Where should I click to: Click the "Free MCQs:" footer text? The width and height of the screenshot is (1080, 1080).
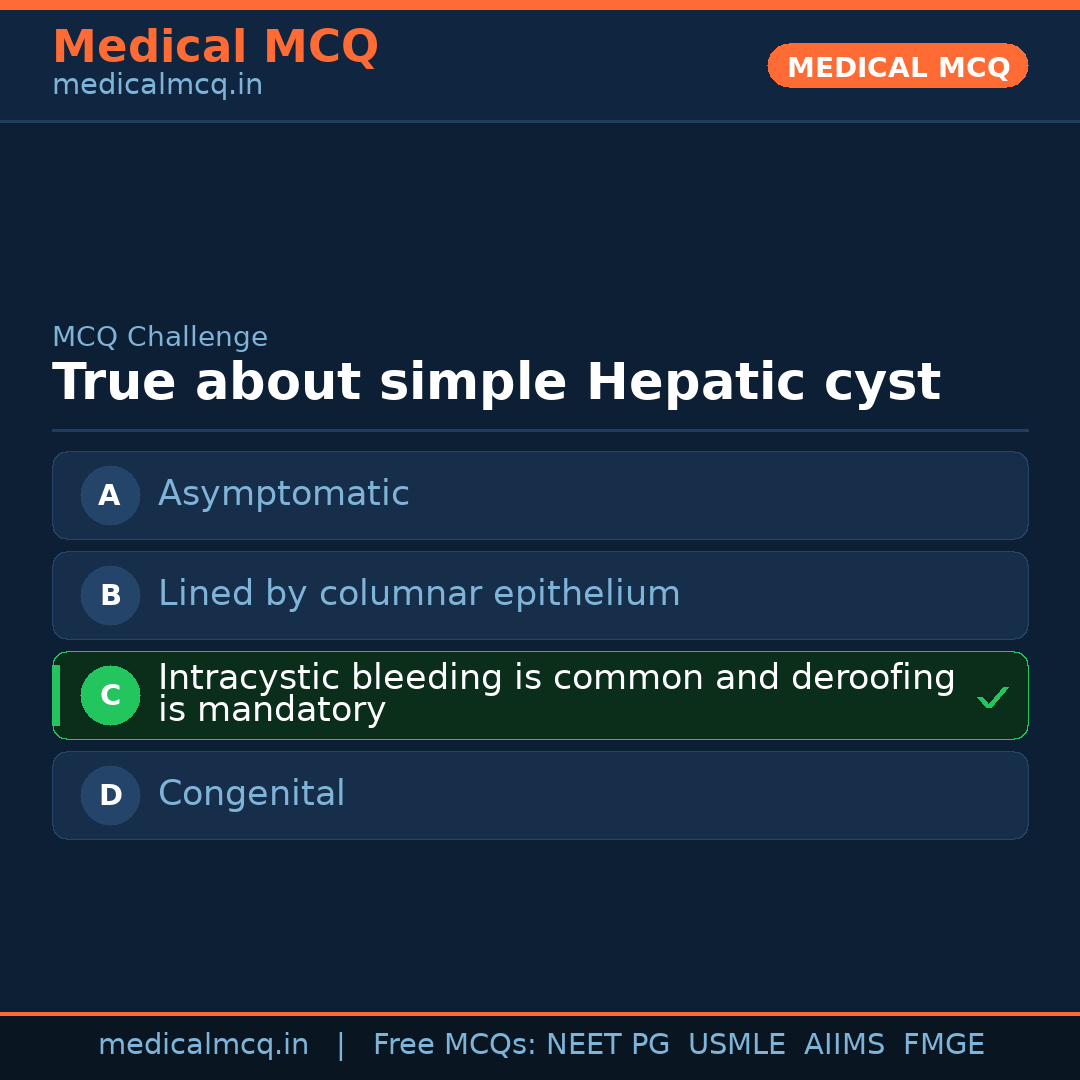pyautogui.click(x=454, y=1045)
